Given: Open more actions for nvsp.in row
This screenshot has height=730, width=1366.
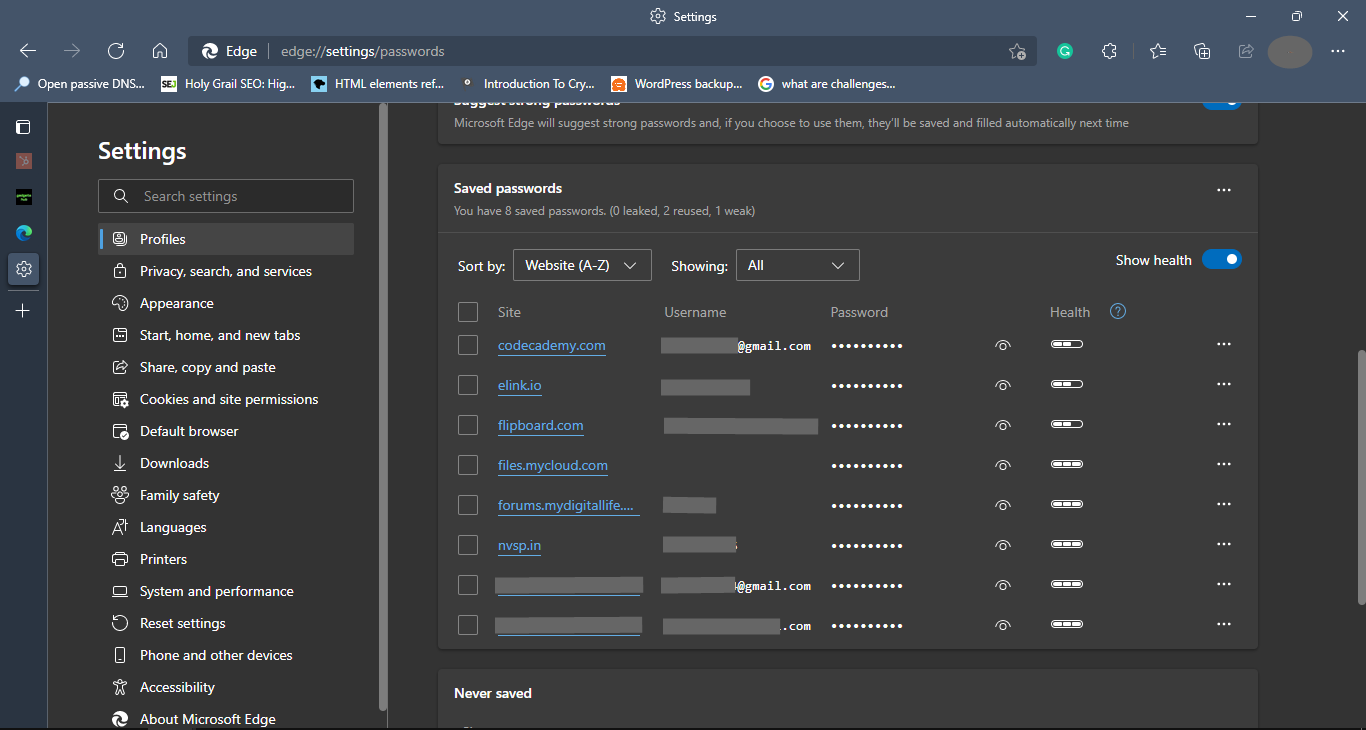Looking at the screenshot, I should click(1223, 544).
